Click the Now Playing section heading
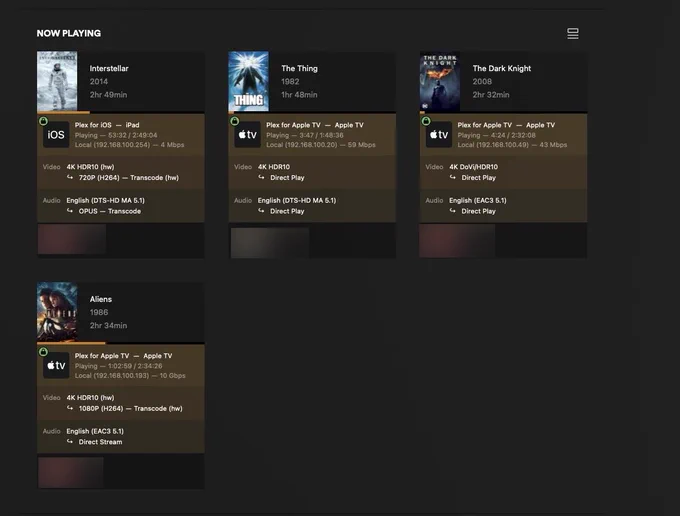The width and height of the screenshot is (680, 516). (69, 33)
